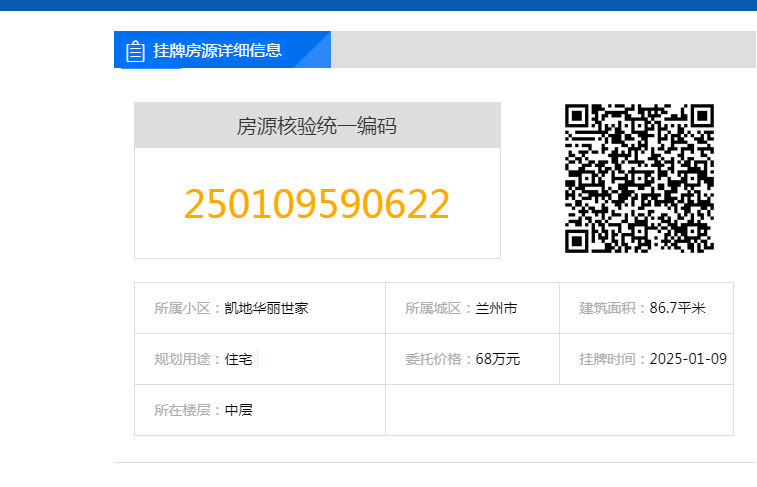Click the city value 兰州市
The height and width of the screenshot is (487, 757).
pos(496,308)
